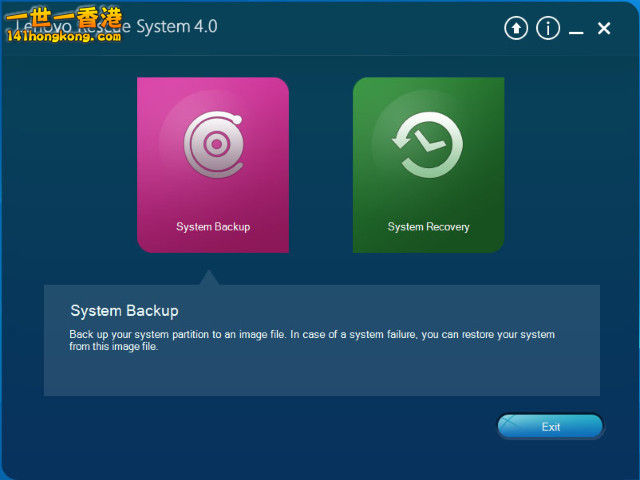Image resolution: width=640 pixels, height=480 pixels.
Task: Open the System Recovery tile
Action: coord(429,165)
